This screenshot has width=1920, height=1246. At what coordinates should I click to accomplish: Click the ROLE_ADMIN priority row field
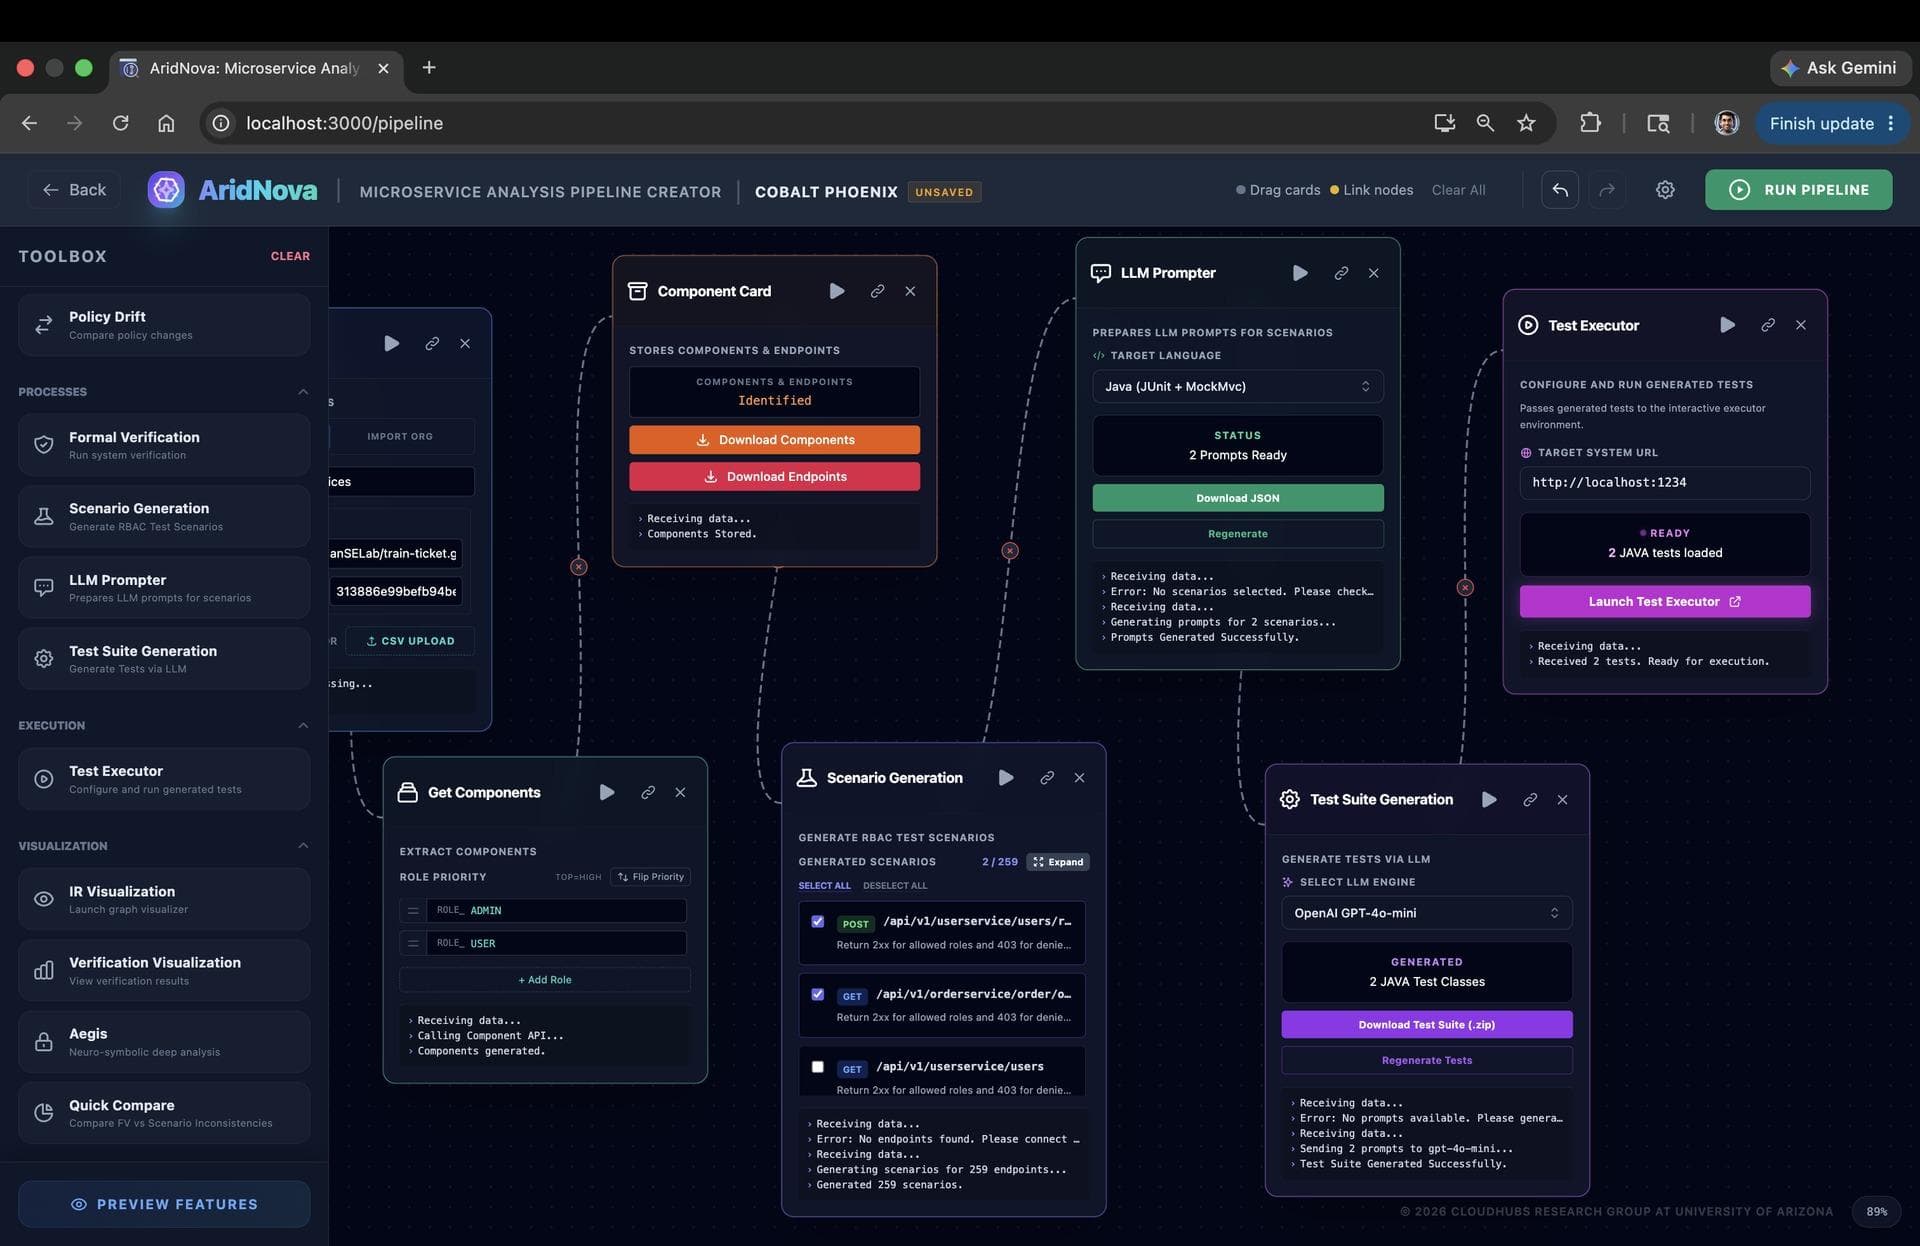tap(556, 911)
